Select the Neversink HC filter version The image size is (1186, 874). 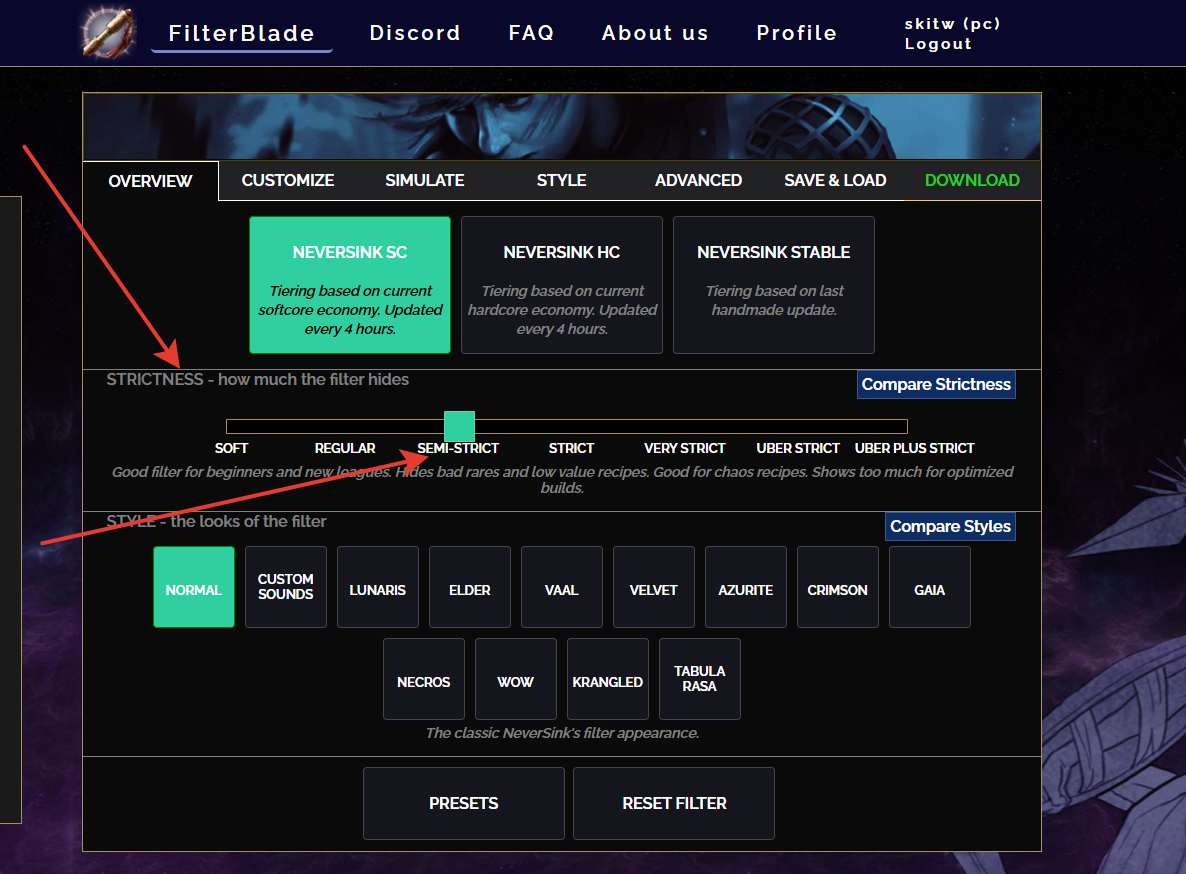(x=562, y=285)
